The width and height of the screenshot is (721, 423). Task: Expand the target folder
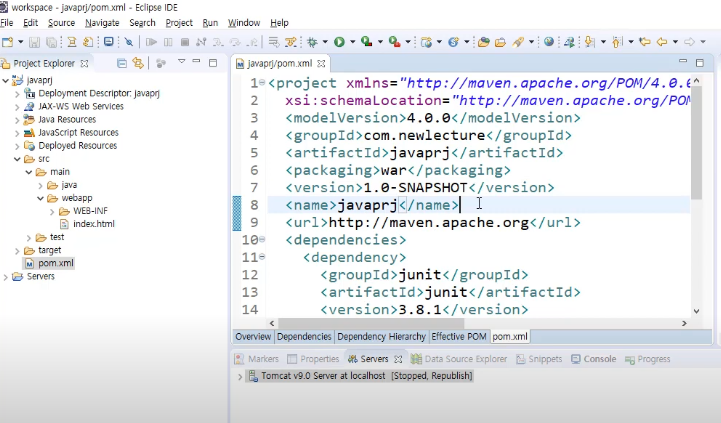(x=17, y=251)
